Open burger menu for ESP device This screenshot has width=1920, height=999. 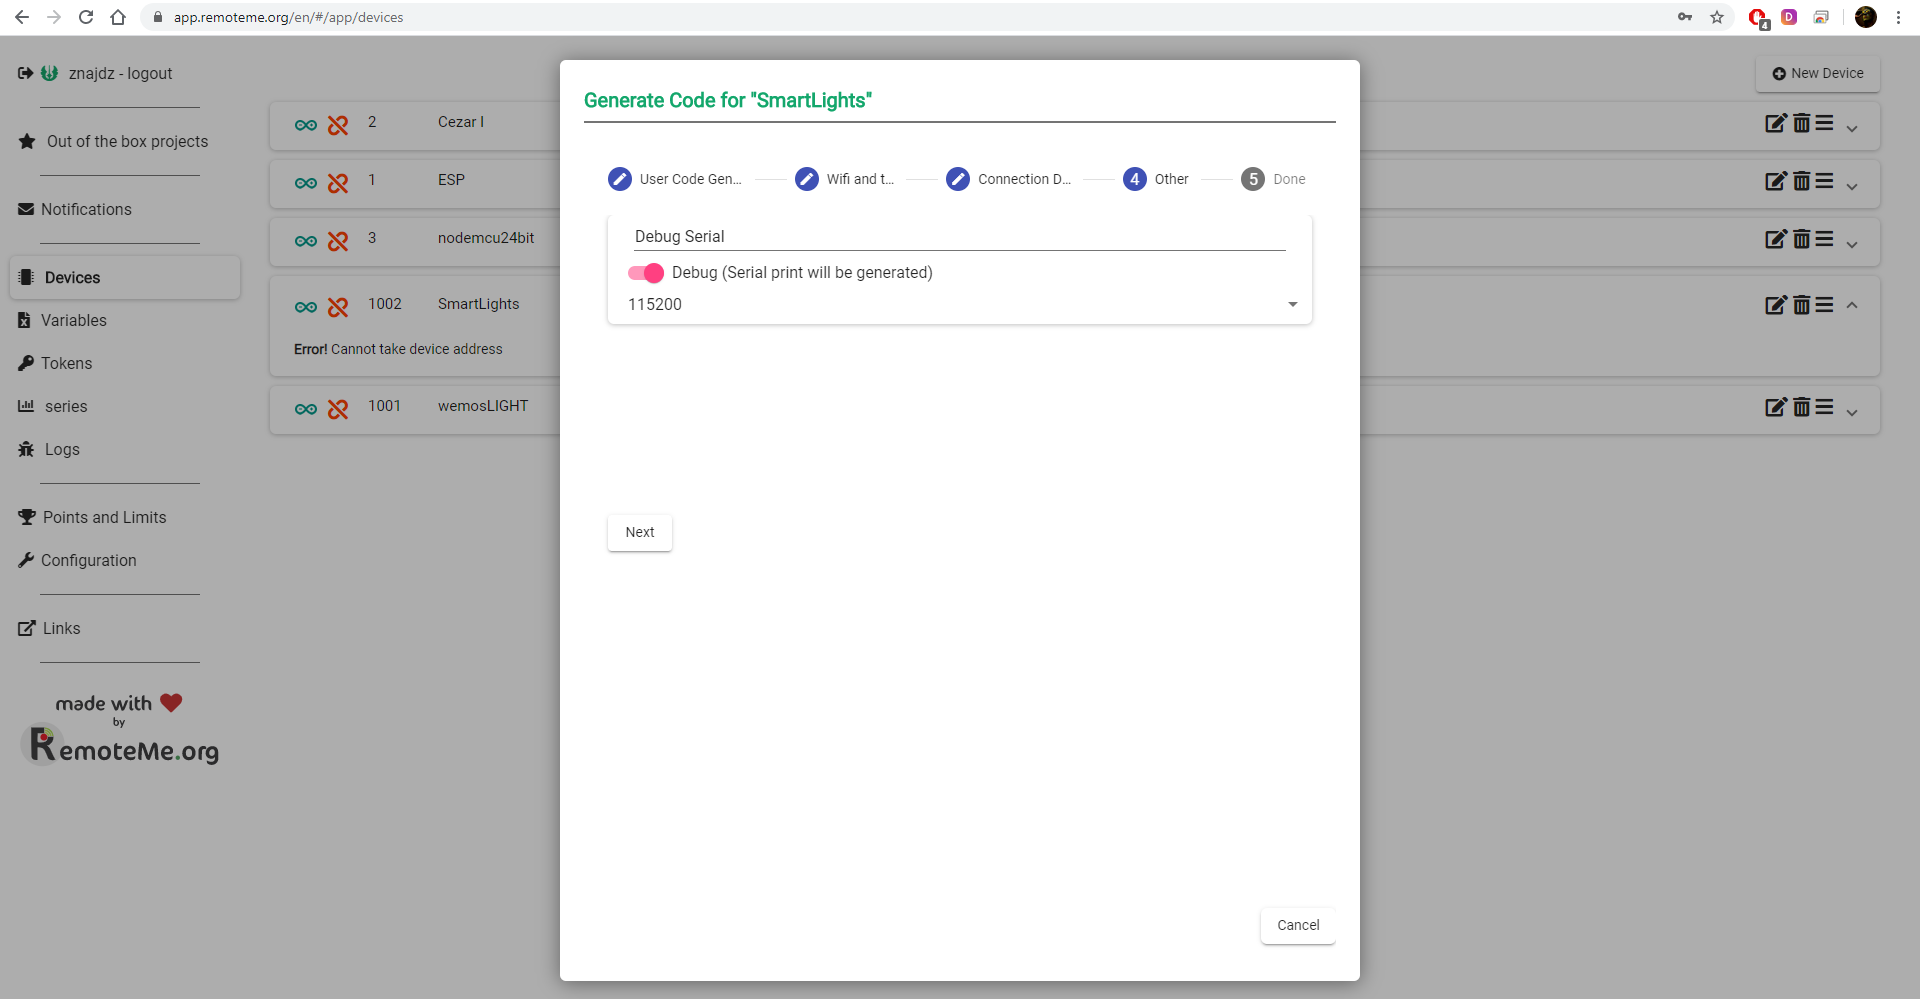(1825, 181)
